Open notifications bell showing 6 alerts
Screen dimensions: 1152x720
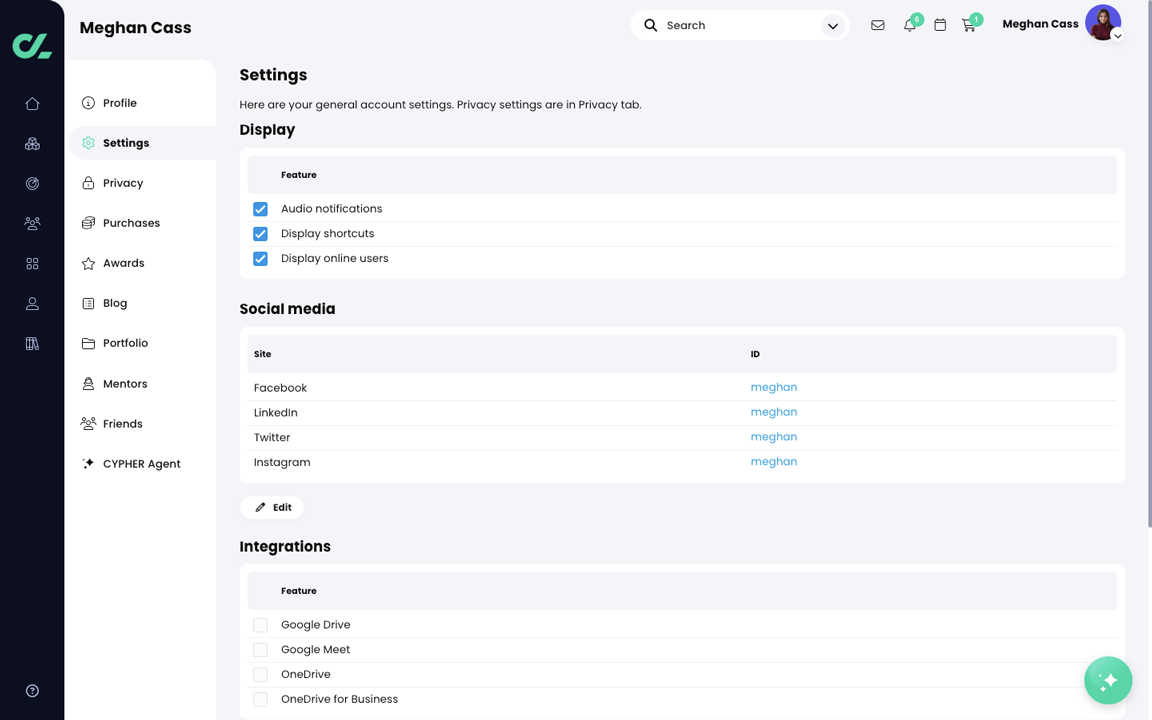point(909,24)
